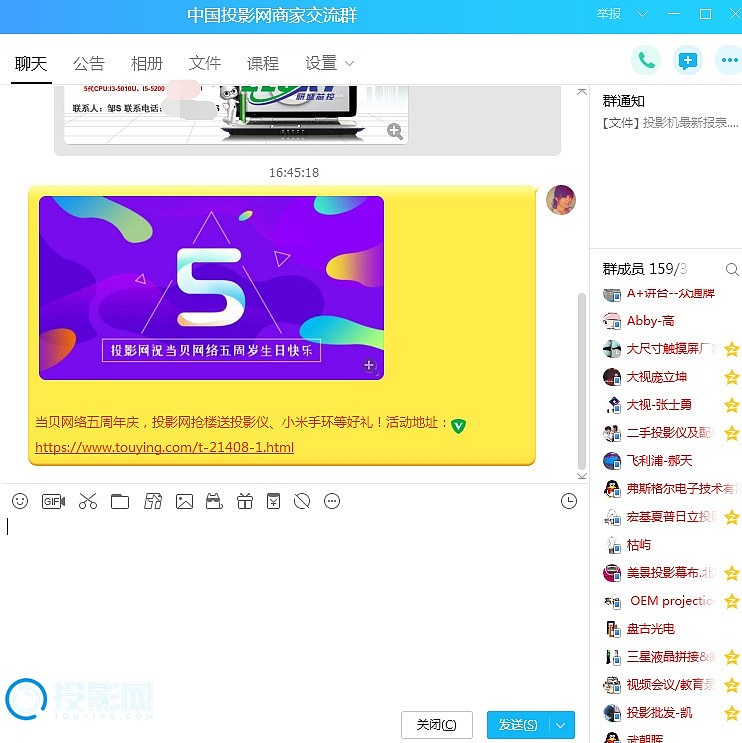Viewport: 742px width, 743px height.
Task: Click the star badge next to OEM projectio
Action: click(732, 601)
